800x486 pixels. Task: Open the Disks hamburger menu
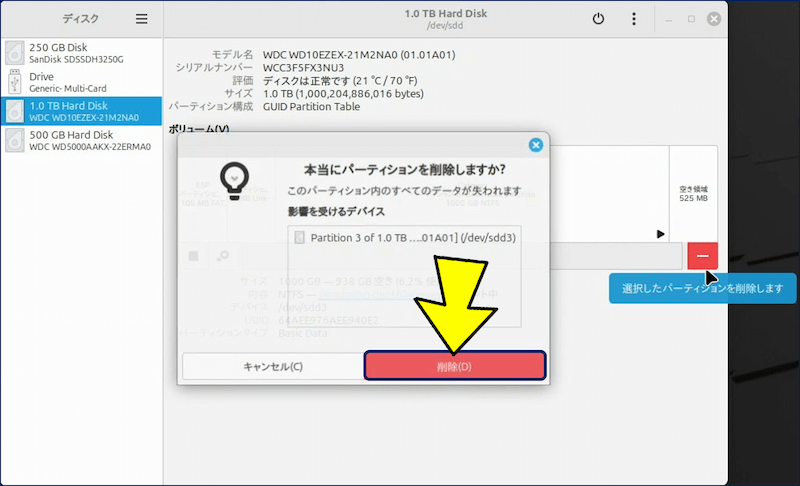tap(142, 19)
